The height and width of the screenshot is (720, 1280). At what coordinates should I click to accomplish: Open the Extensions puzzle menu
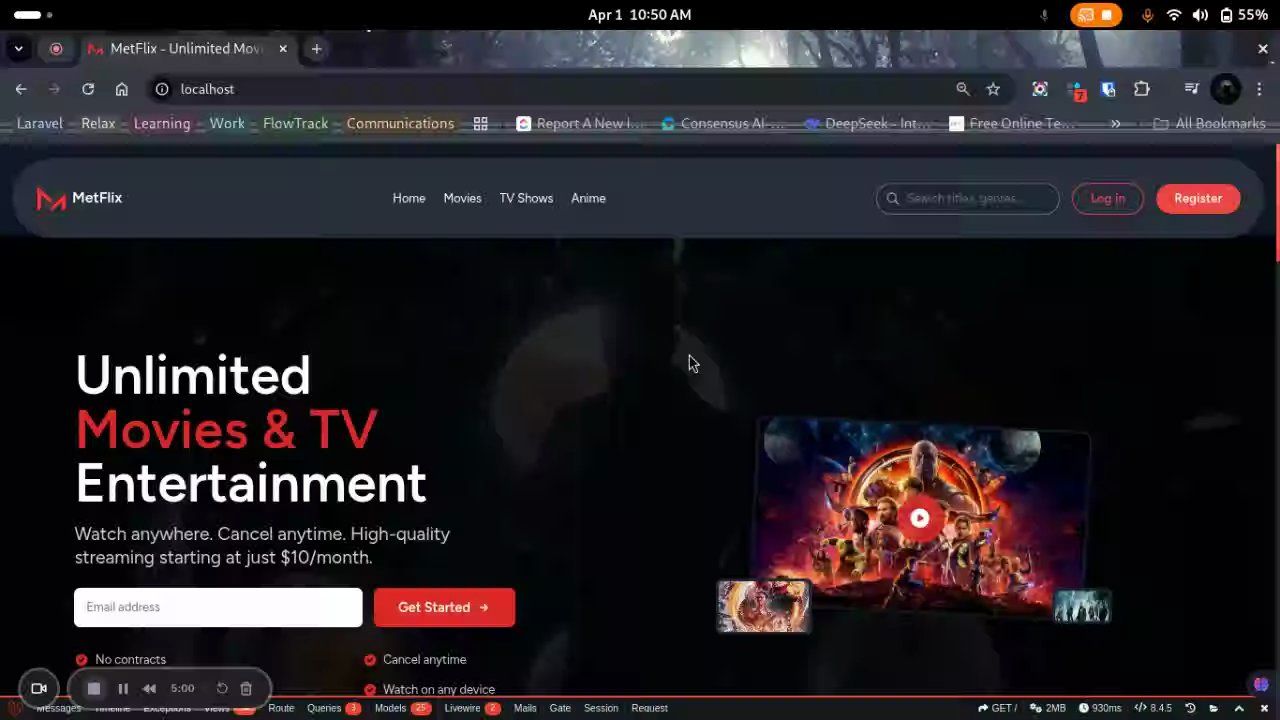(x=1142, y=89)
